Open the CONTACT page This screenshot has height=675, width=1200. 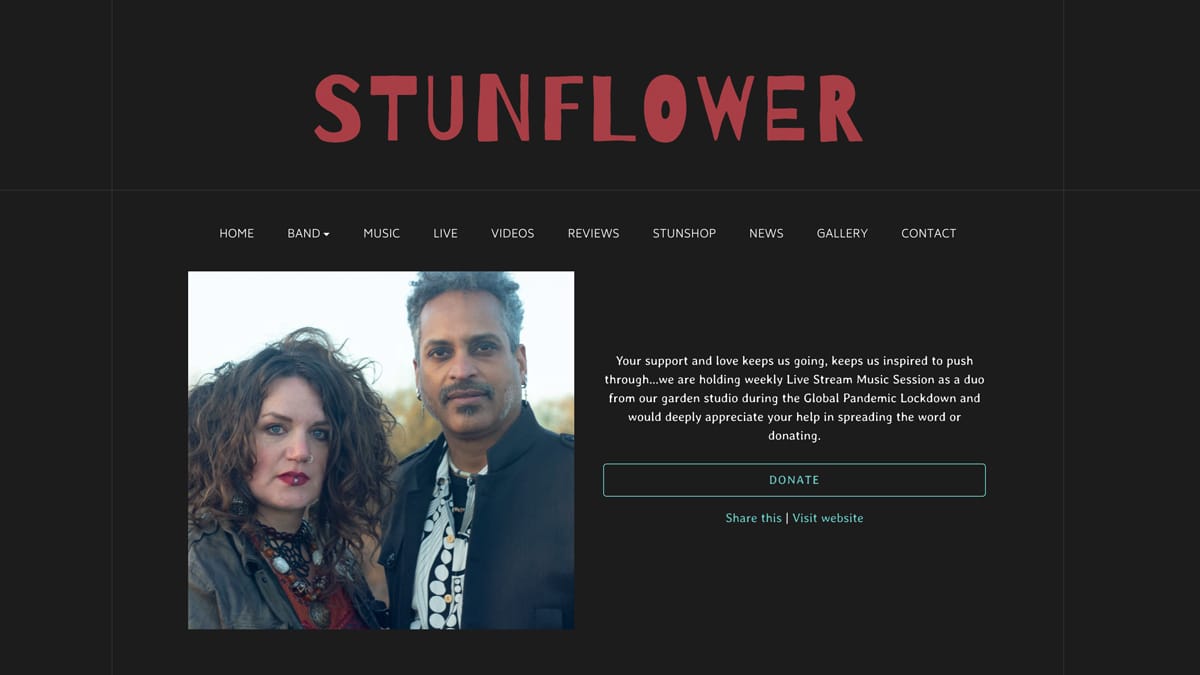click(x=928, y=233)
